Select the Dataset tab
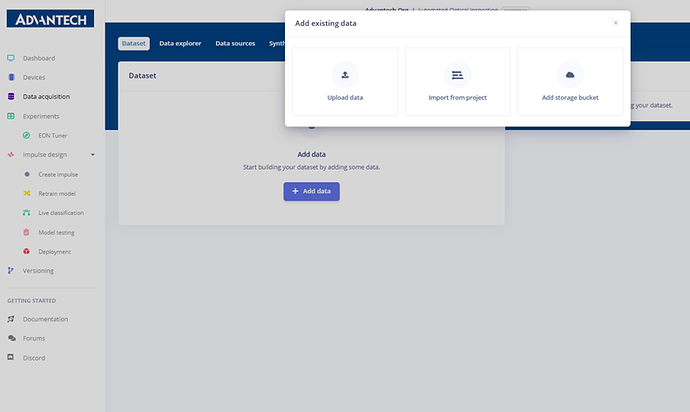Screen dimensions: 690x412 point(134,44)
